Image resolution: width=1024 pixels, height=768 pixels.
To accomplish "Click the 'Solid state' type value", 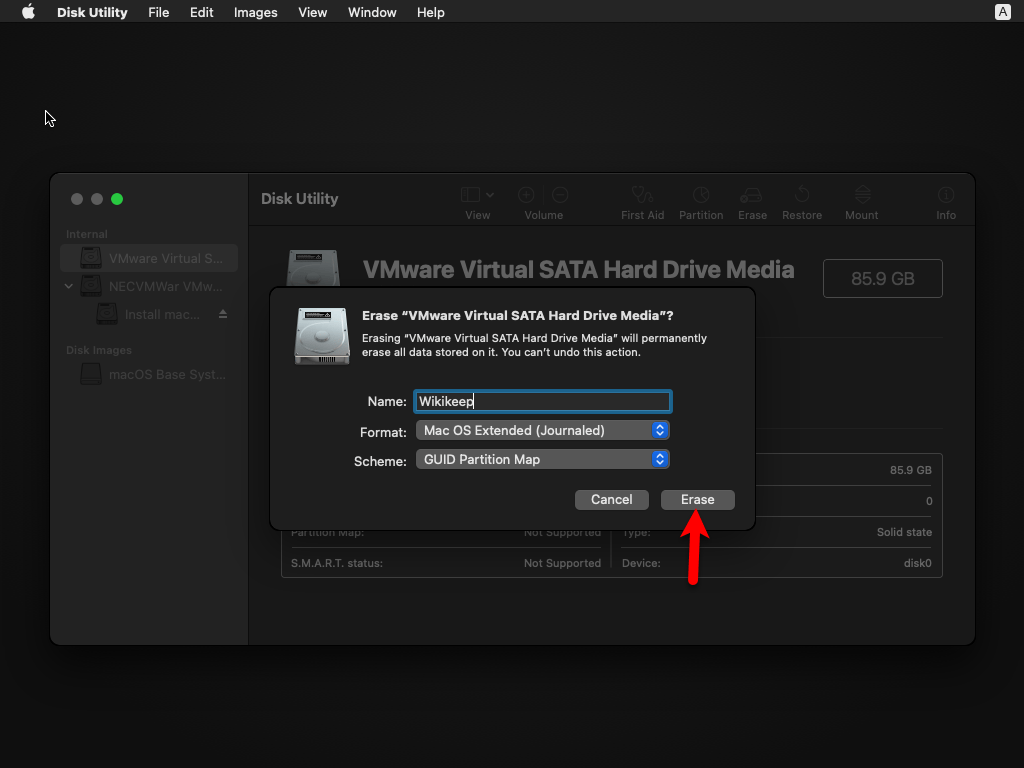I will pyautogui.click(x=904, y=532).
